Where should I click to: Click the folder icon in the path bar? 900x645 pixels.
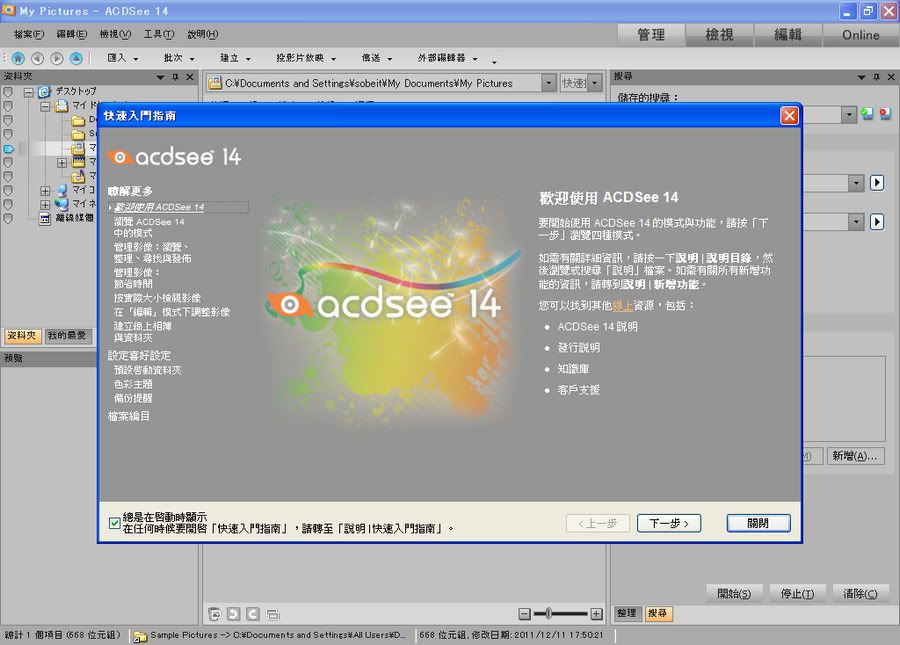[x=215, y=83]
